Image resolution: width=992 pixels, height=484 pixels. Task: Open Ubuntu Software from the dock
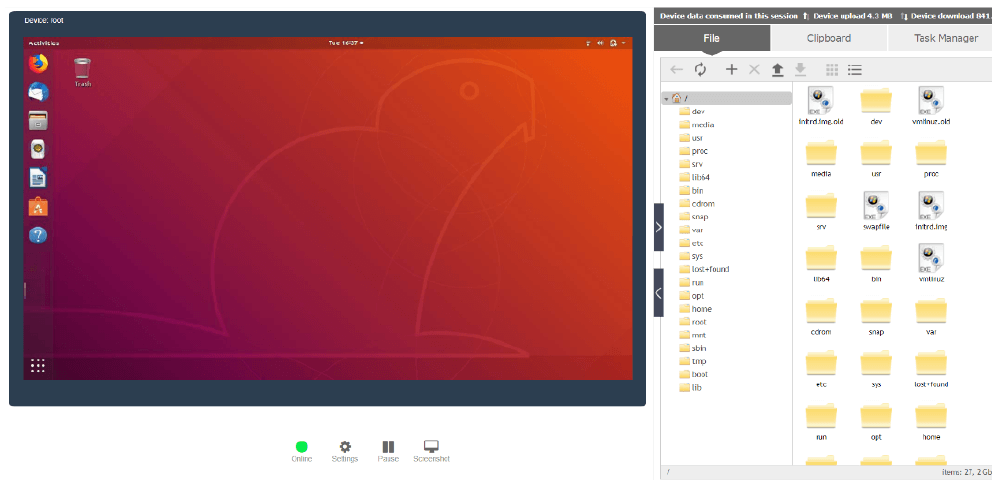pos(38,206)
